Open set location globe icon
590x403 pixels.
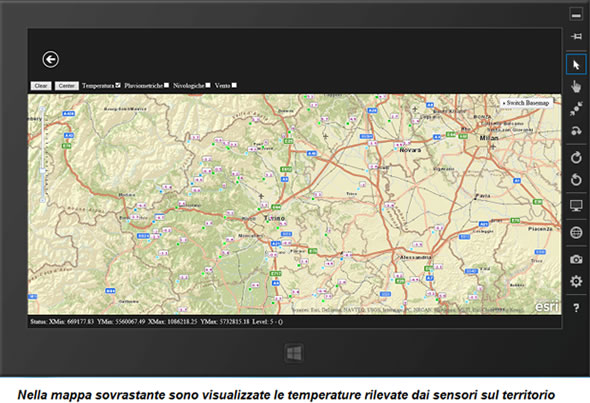[576, 233]
